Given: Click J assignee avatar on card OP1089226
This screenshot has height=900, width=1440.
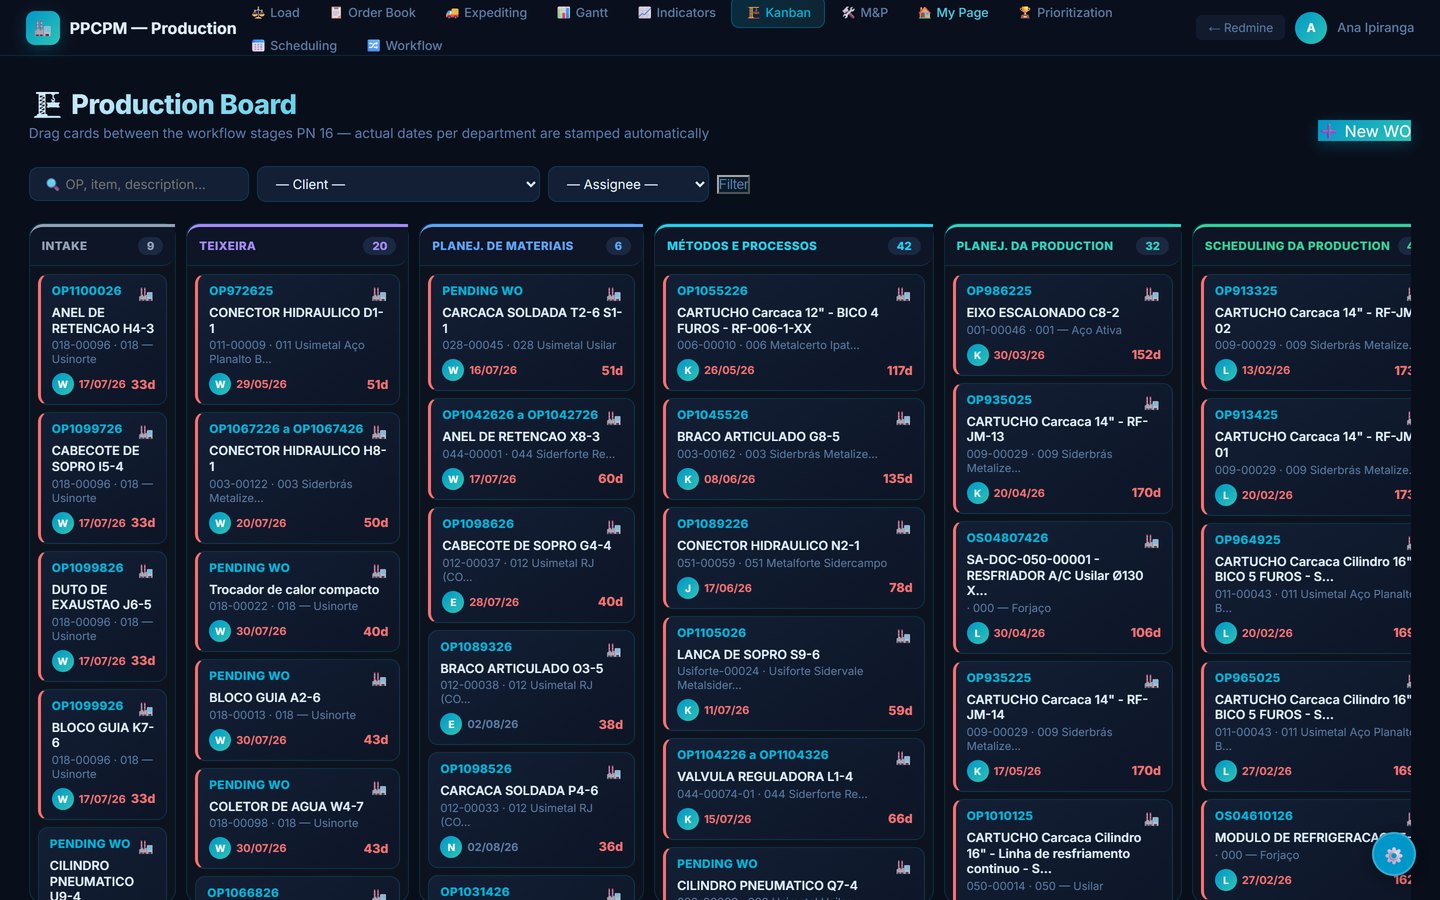Looking at the screenshot, I should click(688, 588).
